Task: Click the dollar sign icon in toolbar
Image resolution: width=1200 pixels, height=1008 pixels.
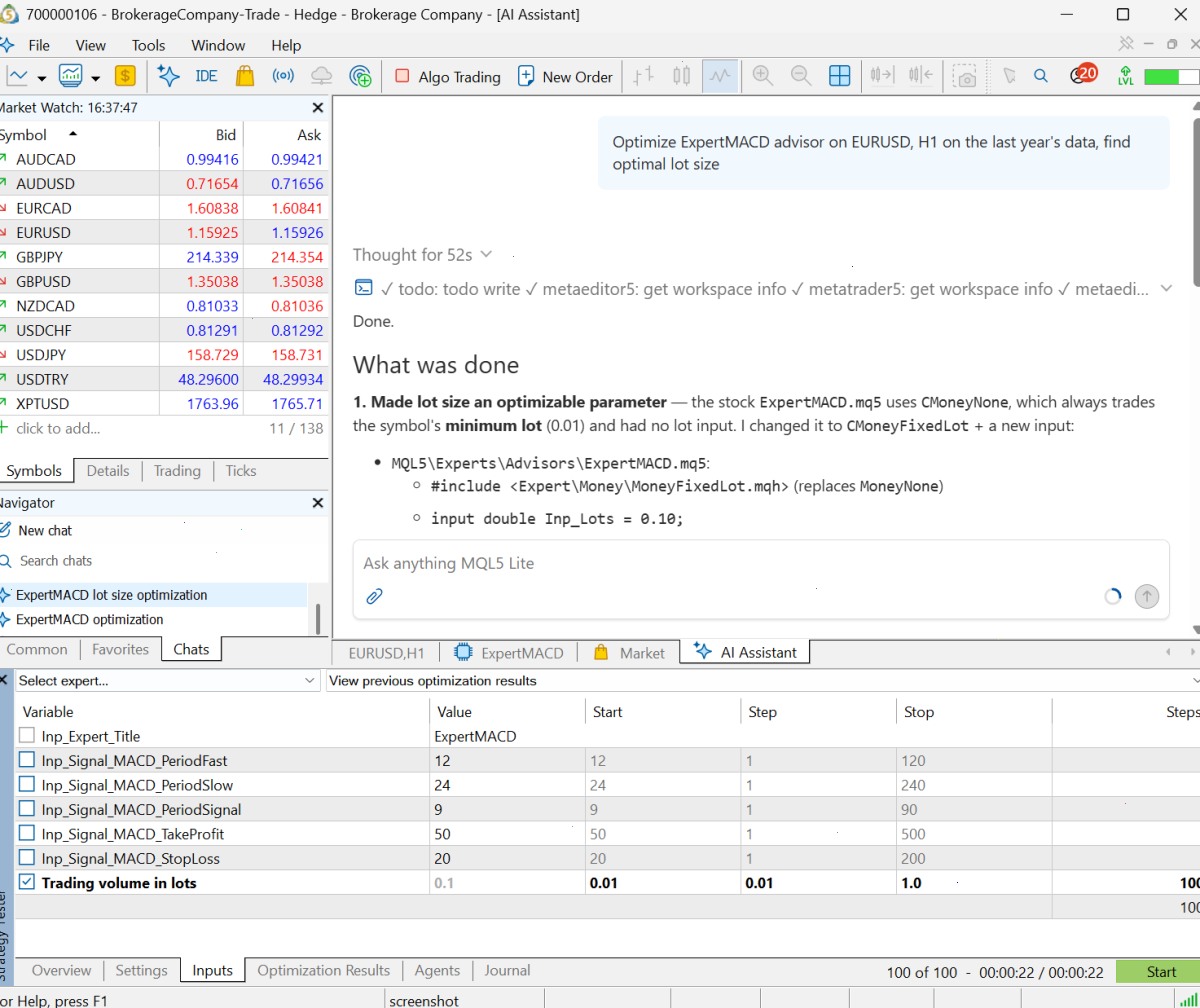Action: point(125,76)
